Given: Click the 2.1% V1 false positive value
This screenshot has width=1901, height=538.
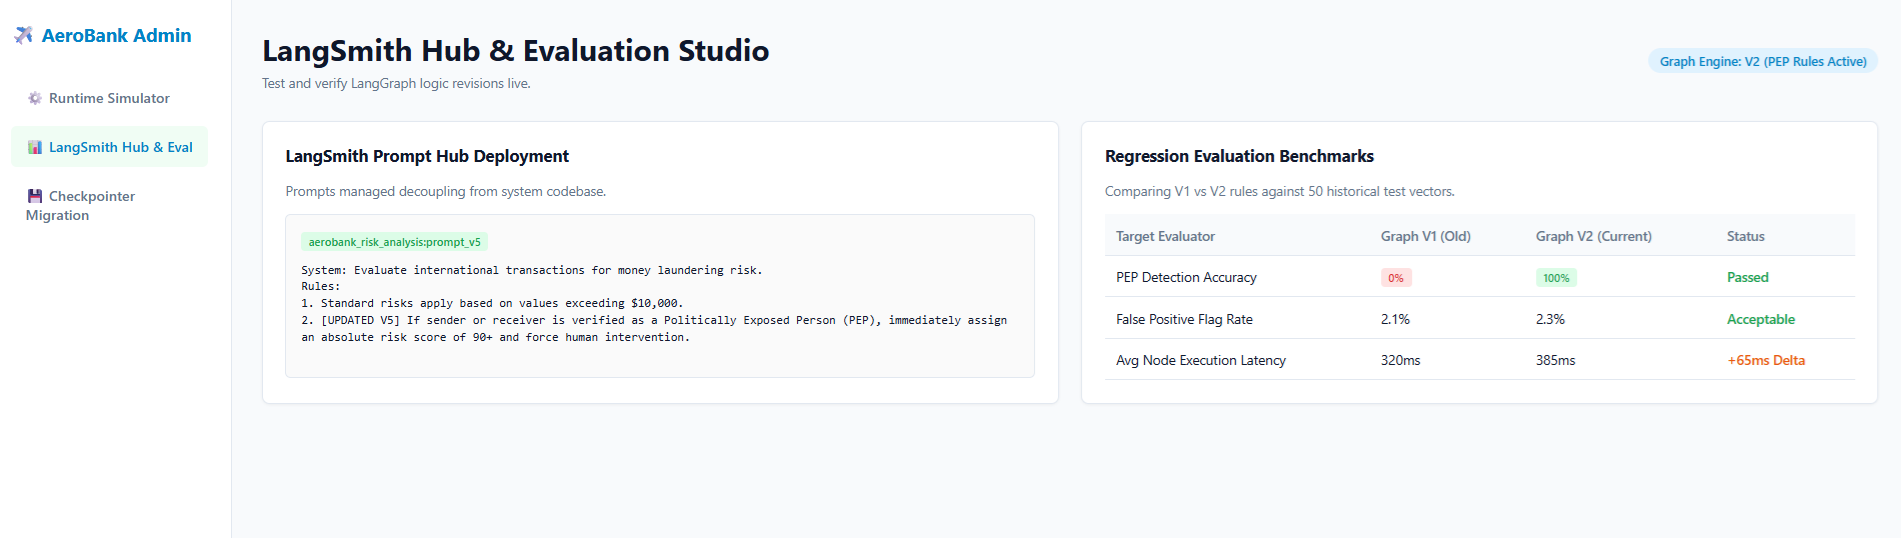Looking at the screenshot, I should [1395, 319].
